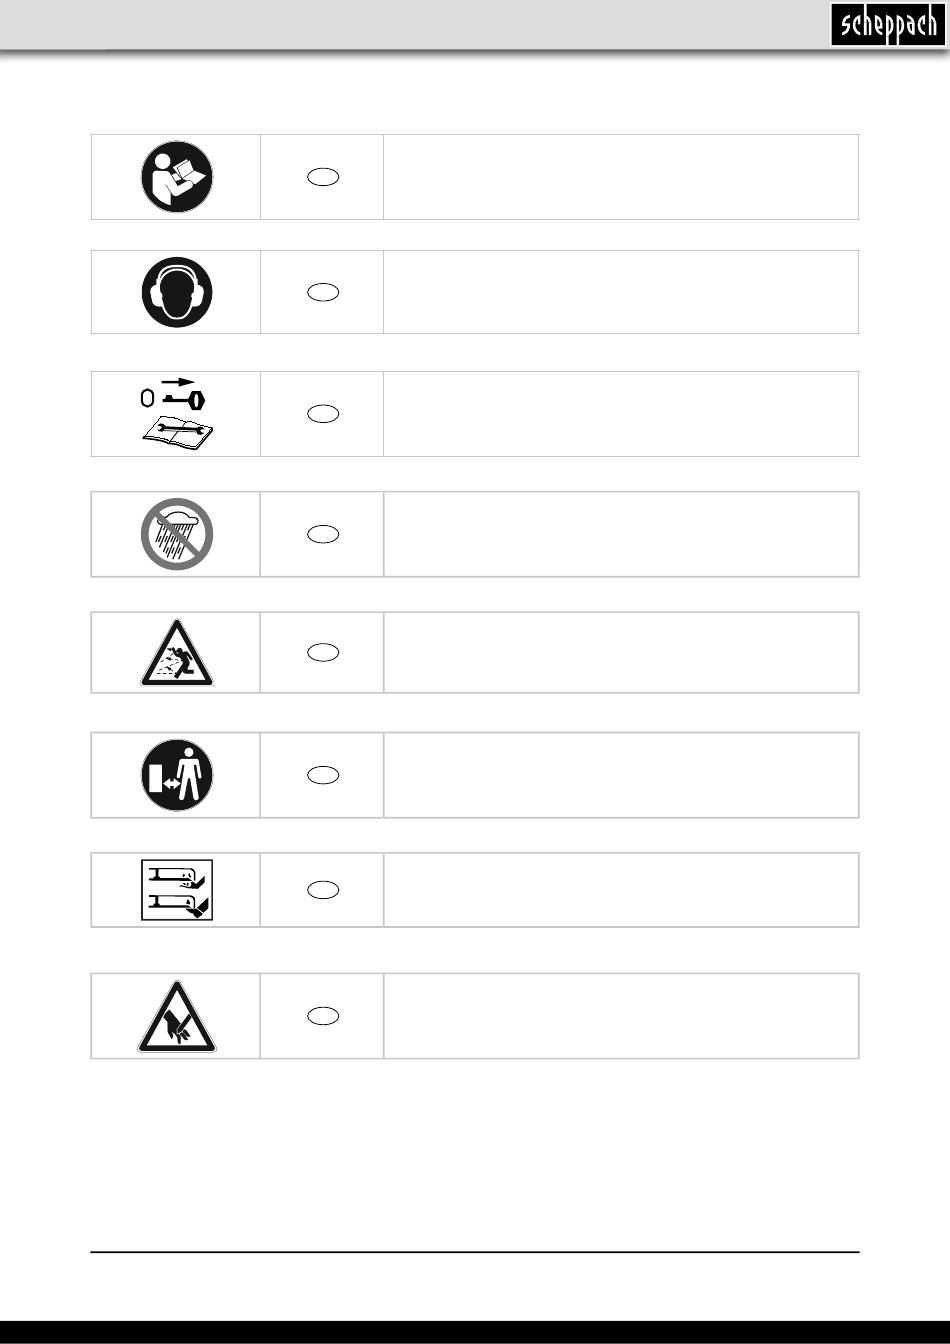Click the empty text box beside read-manual symbol
Image resolution: width=950 pixels, height=1344 pixels.
tap(621, 177)
